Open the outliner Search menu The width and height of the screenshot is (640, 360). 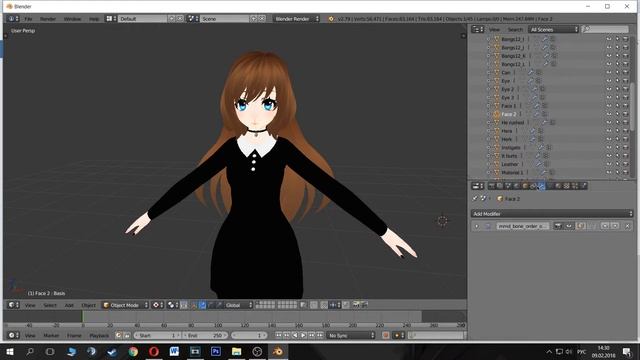click(515, 29)
